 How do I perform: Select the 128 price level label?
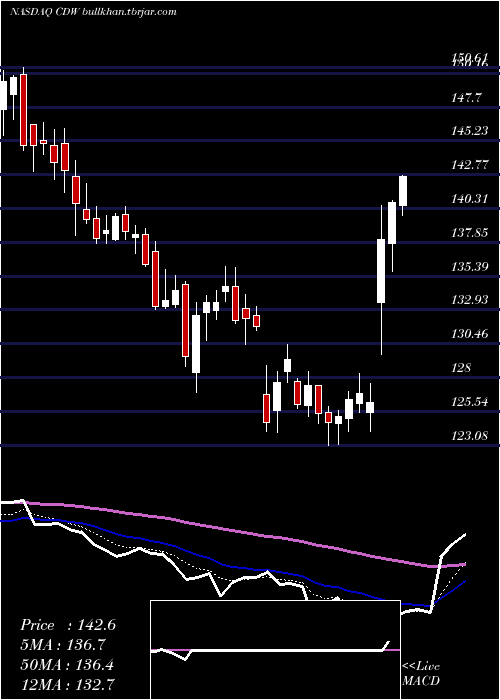(461, 367)
